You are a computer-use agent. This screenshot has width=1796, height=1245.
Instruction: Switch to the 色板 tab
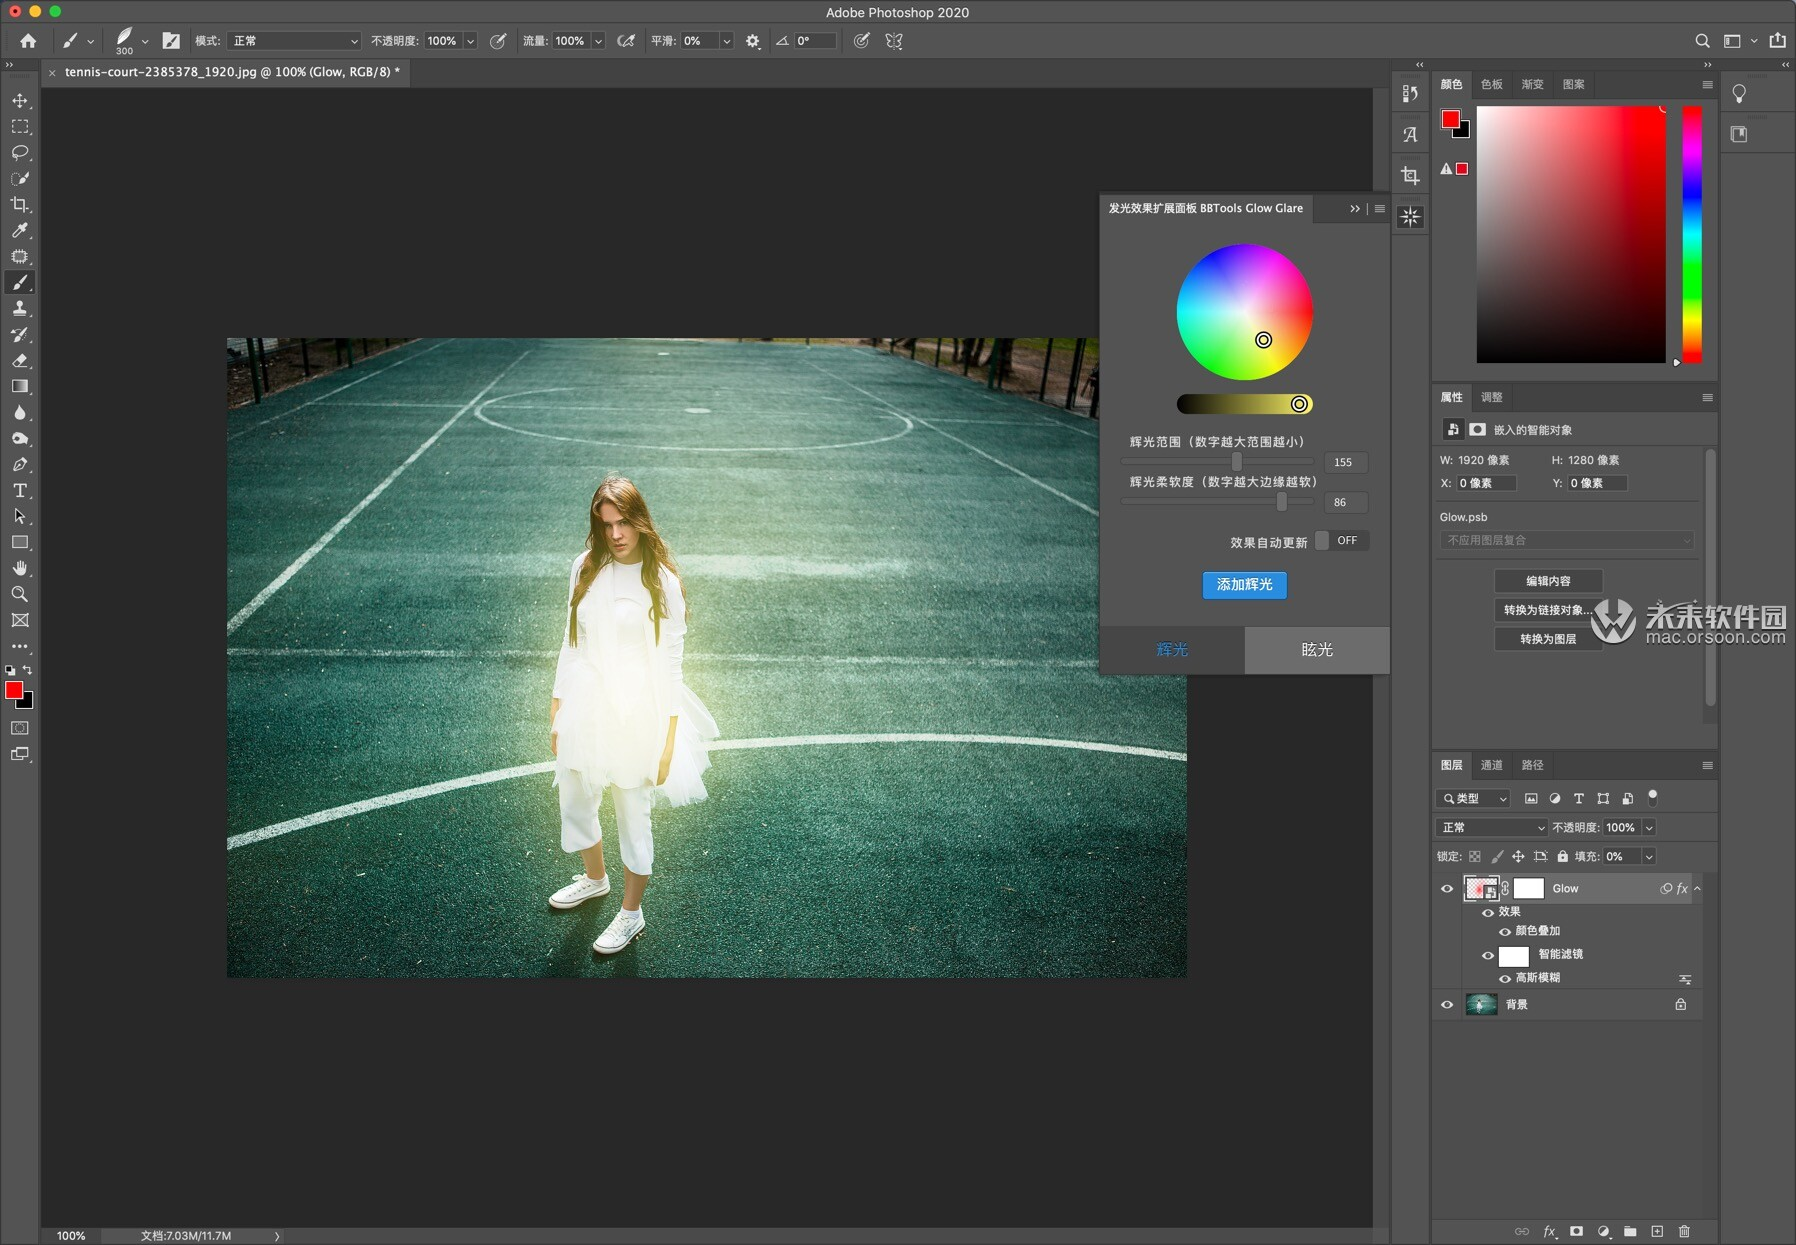(x=1492, y=84)
